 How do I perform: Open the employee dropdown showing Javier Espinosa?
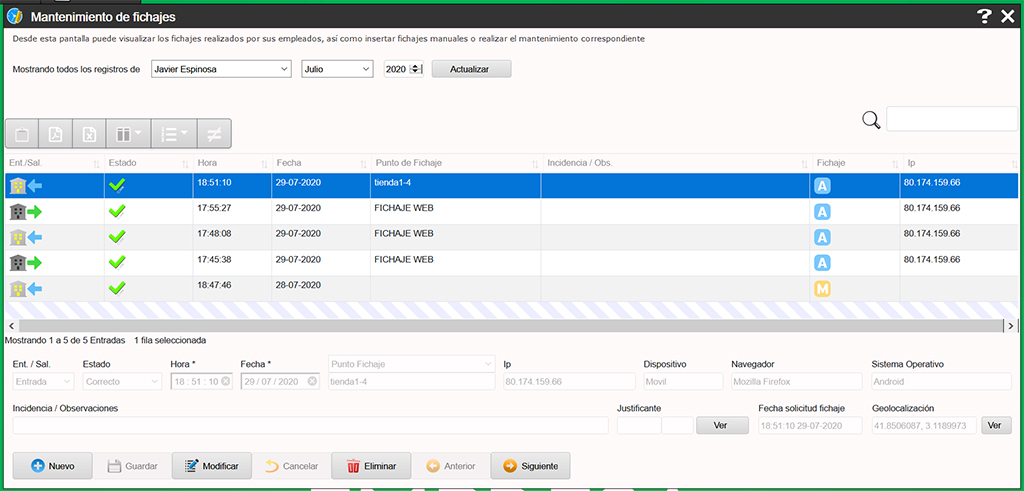click(x=220, y=69)
